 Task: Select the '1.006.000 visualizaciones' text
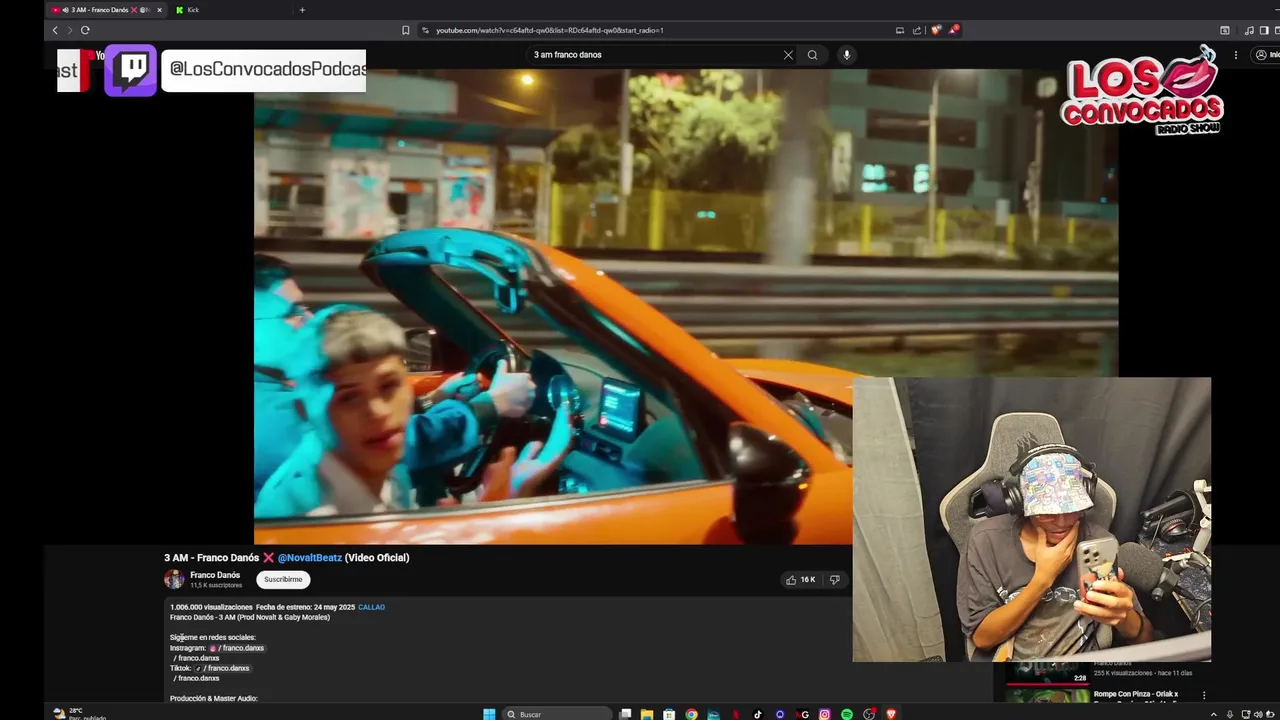coord(211,607)
